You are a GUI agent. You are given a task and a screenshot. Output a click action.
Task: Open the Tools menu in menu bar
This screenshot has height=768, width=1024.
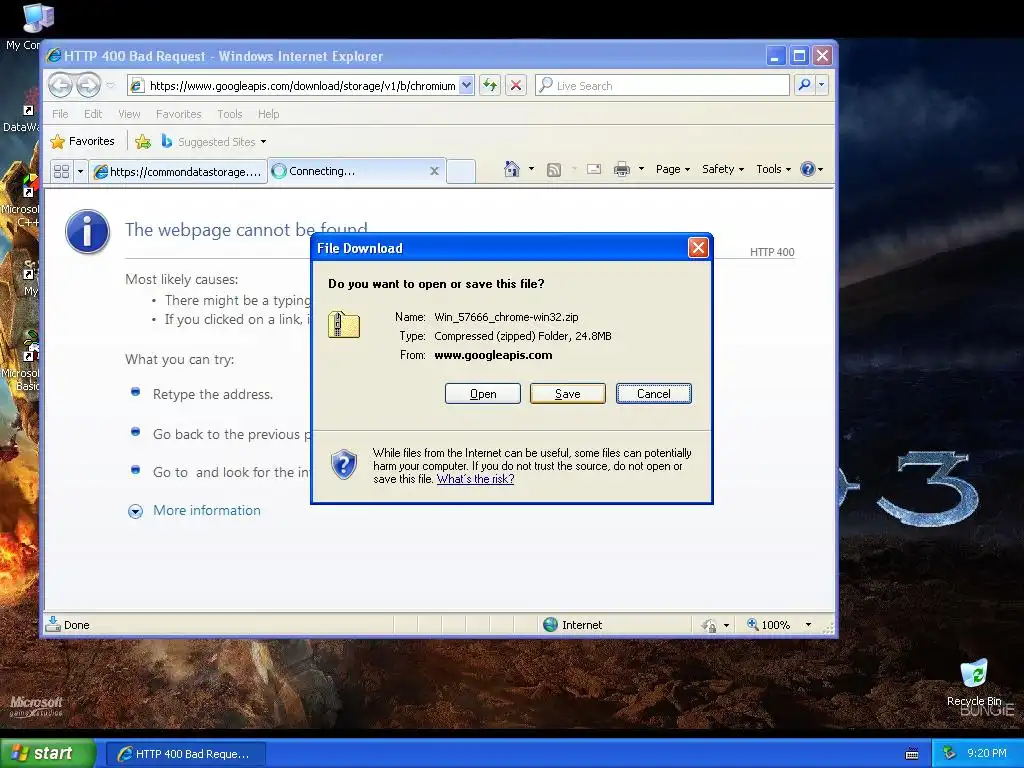[x=230, y=114]
